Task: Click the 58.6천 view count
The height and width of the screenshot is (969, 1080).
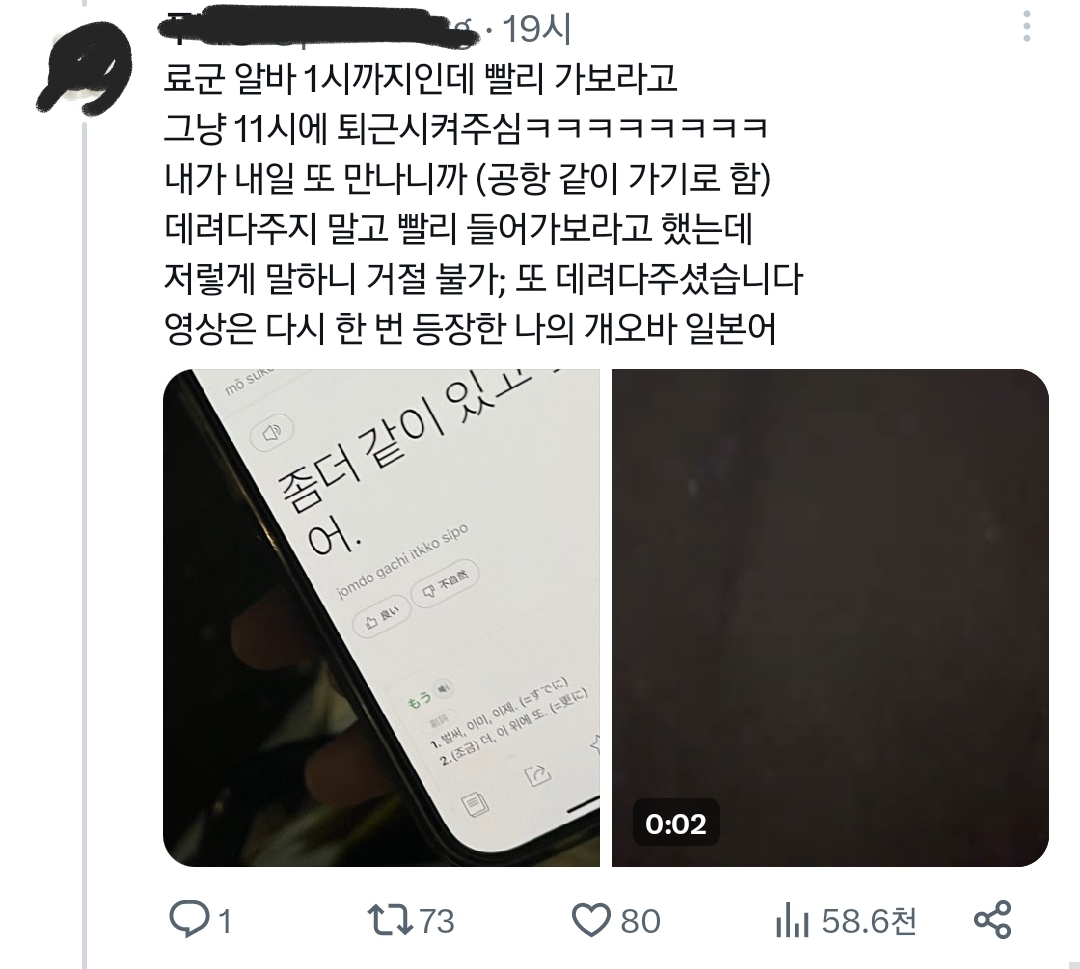Action: pos(869,921)
